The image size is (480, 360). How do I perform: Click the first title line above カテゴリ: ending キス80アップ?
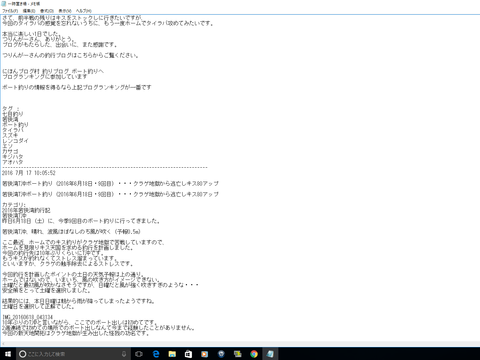(110, 184)
